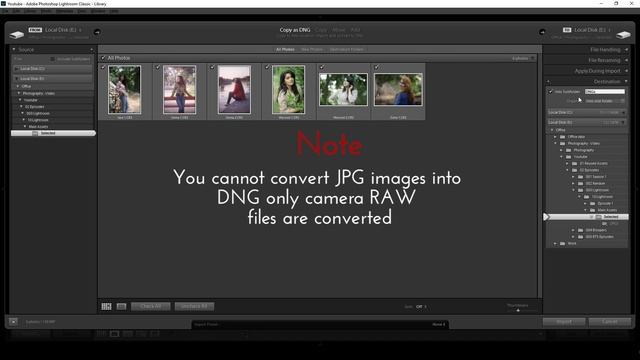This screenshot has height=360, width=640.
Task: Click the Import button
Action: (564, 322)
